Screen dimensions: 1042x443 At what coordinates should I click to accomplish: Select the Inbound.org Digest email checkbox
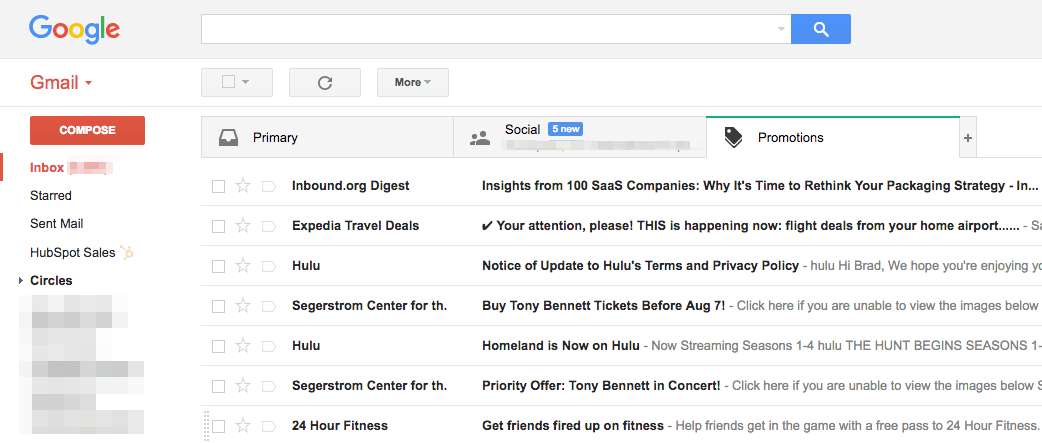[x=218, y=187]
